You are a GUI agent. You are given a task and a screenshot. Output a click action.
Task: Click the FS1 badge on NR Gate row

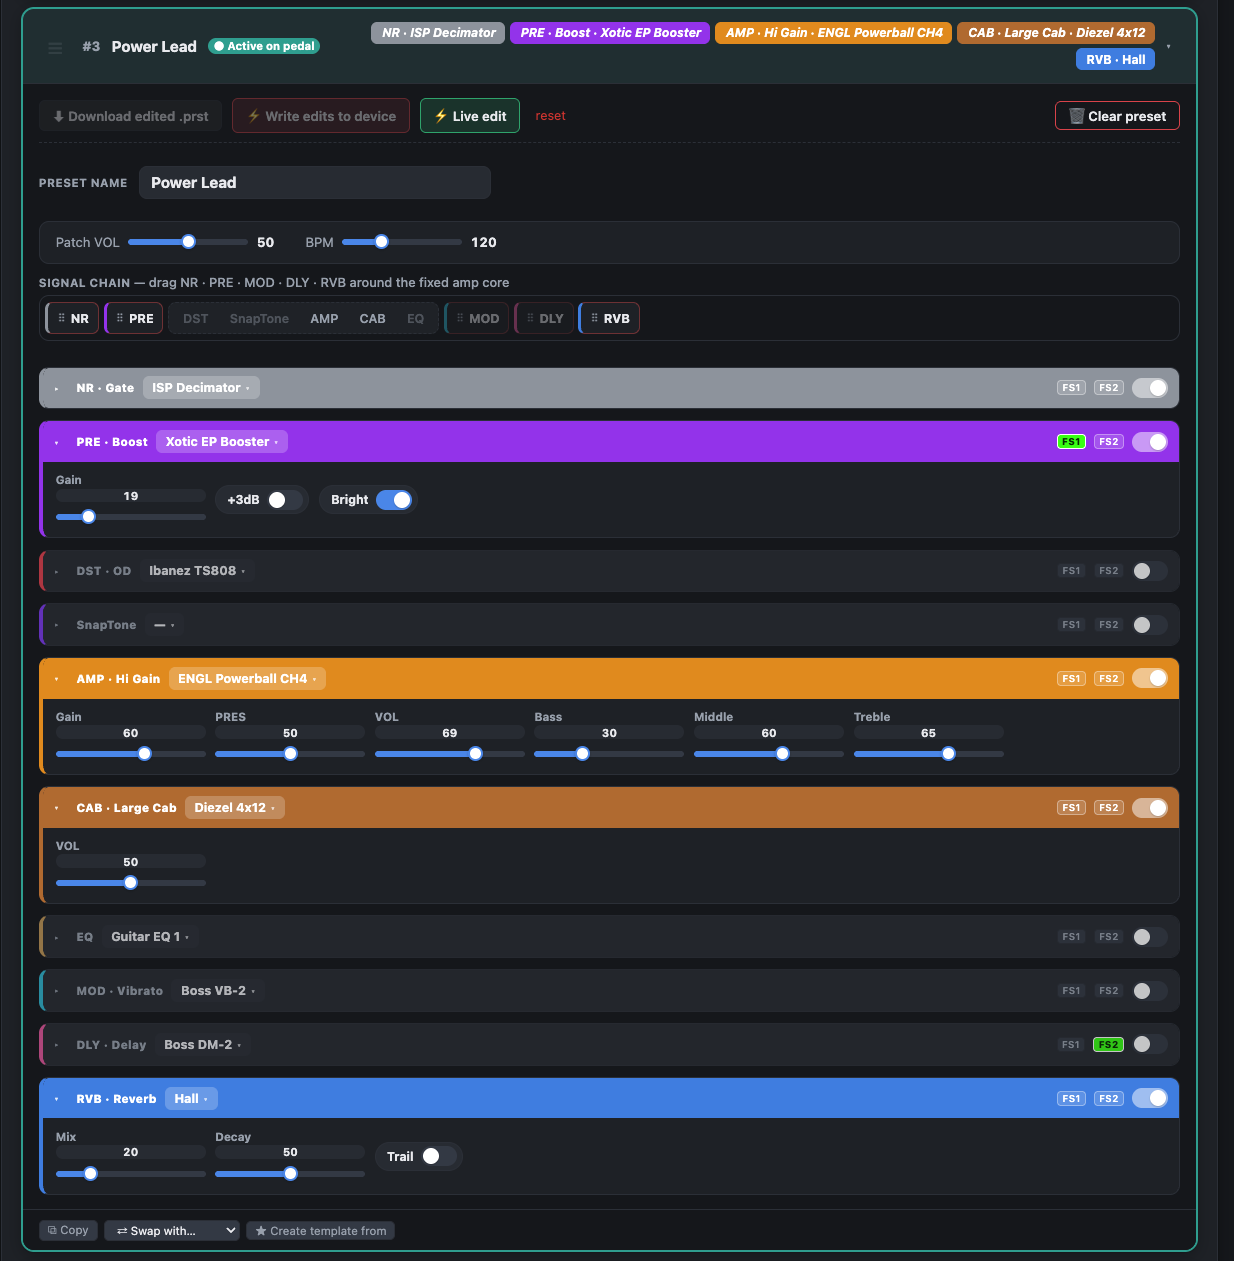1071,388
